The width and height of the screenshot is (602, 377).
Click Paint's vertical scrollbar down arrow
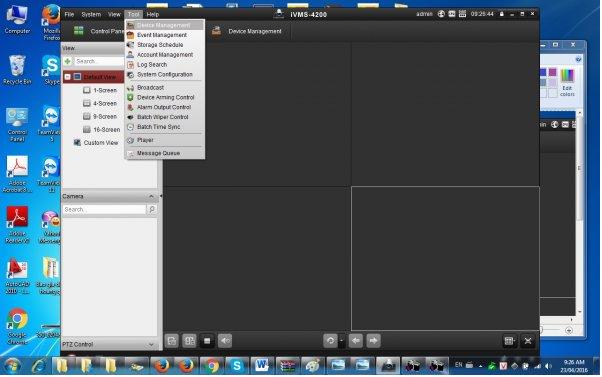tap(580, 312)
